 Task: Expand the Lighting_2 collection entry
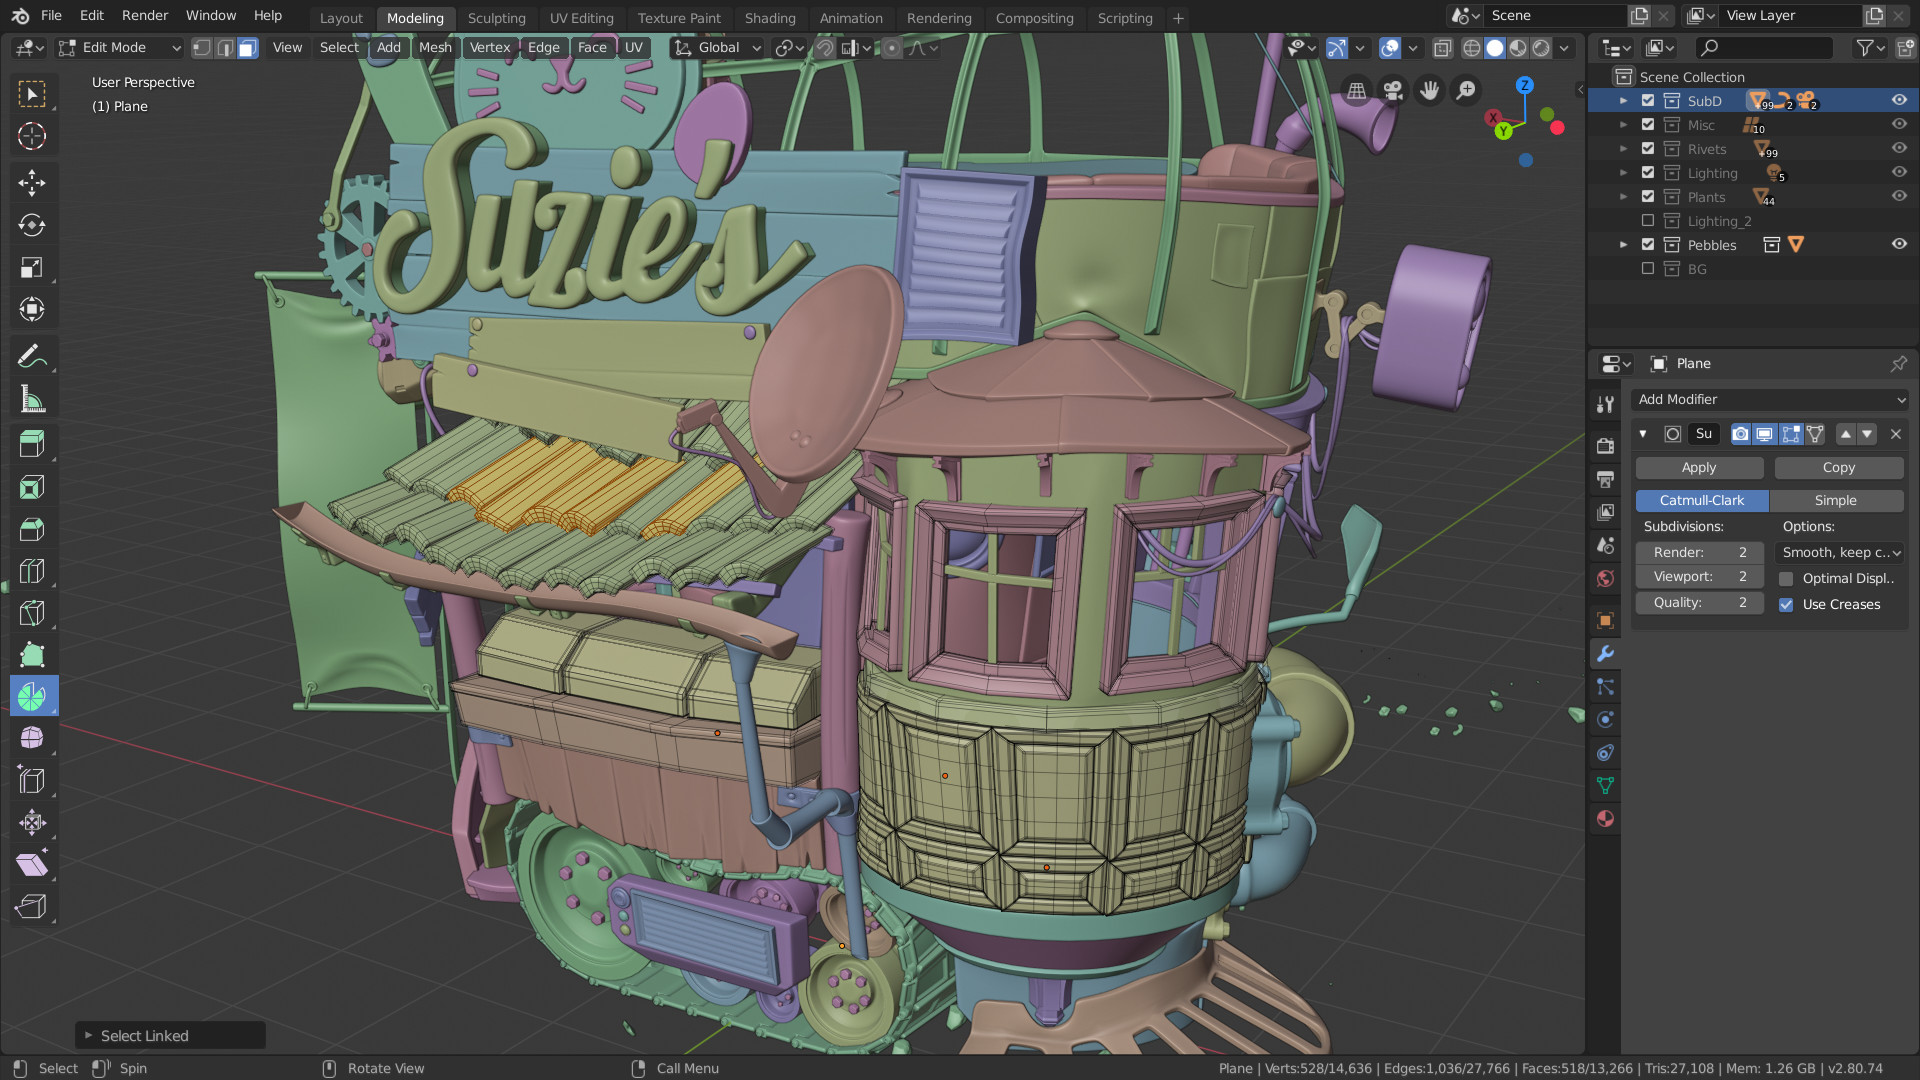(x=1625, y=220)
